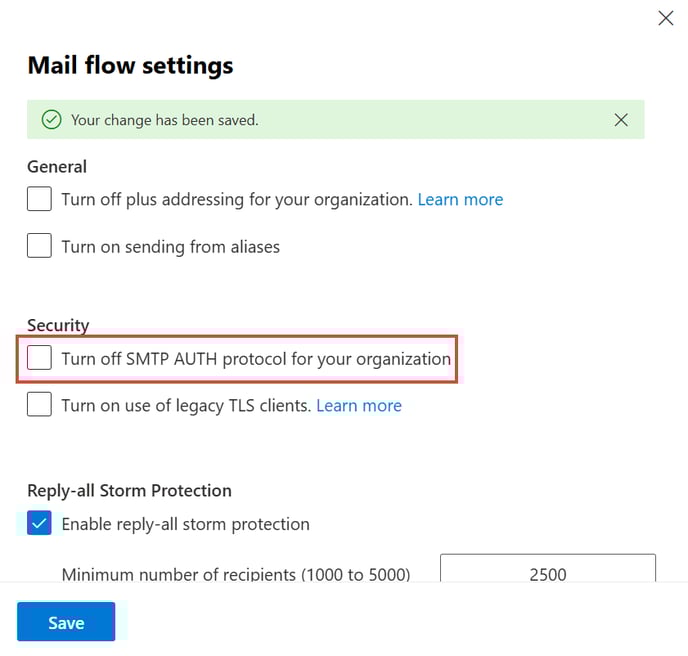Click the Mail flow settings heading
The width and height of the screenshot is (688, 656).
(x=130, y=66)
